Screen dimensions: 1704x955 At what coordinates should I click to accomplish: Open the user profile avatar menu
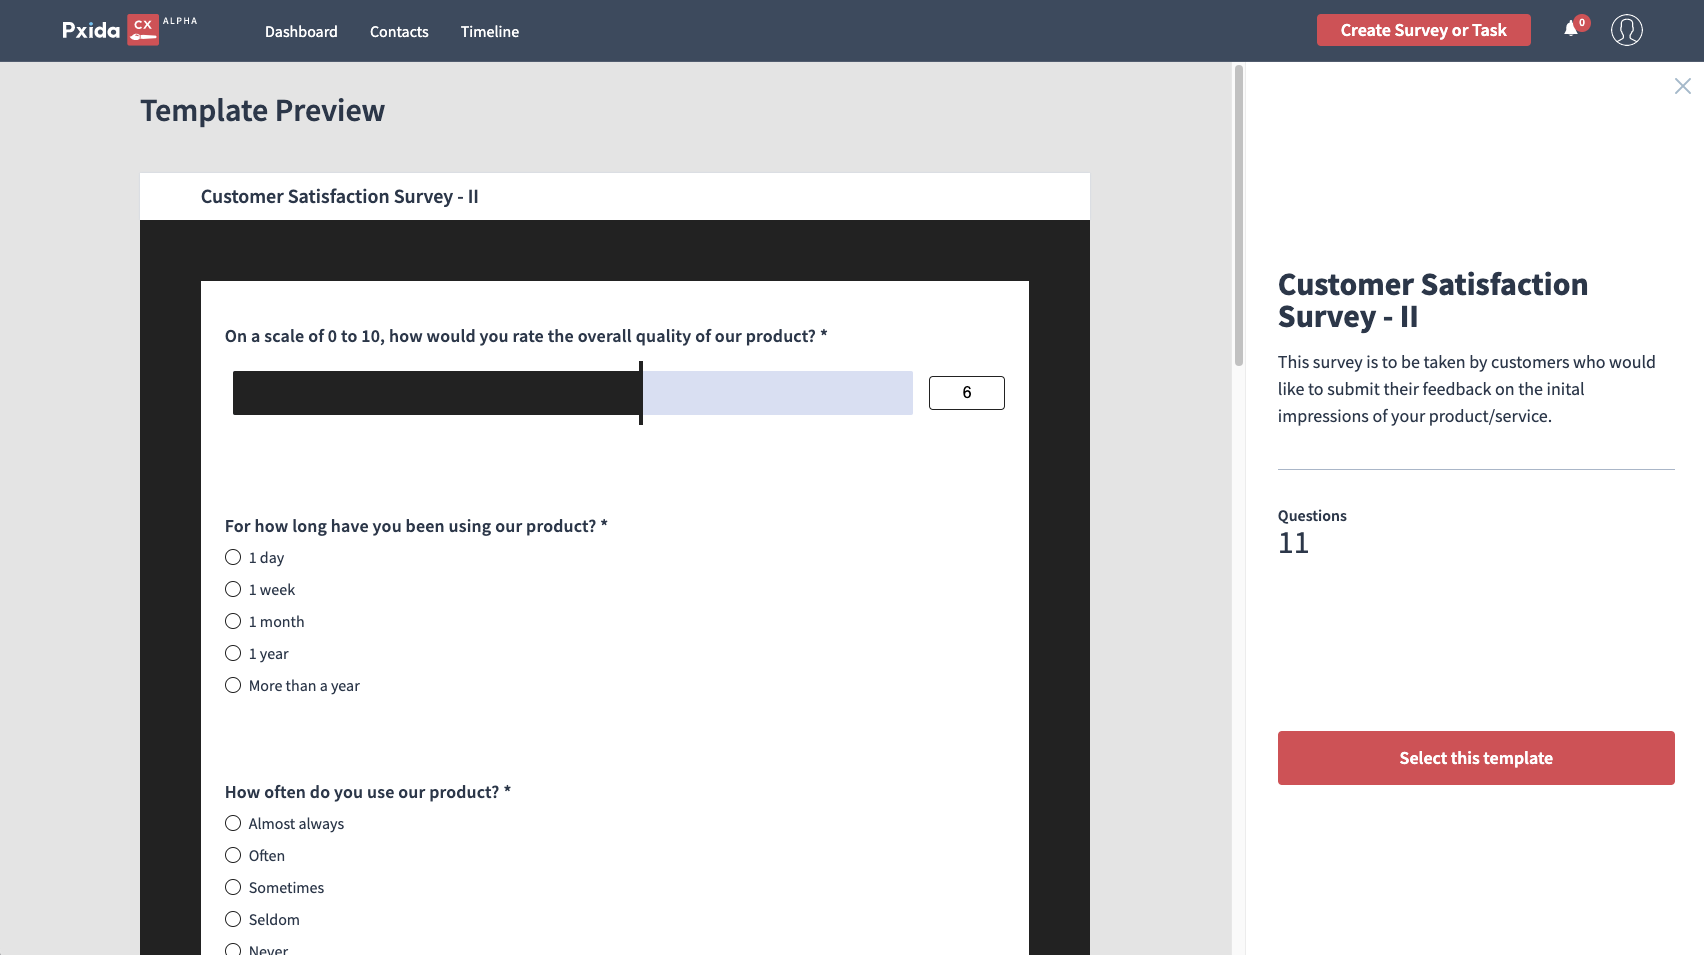1626,30
